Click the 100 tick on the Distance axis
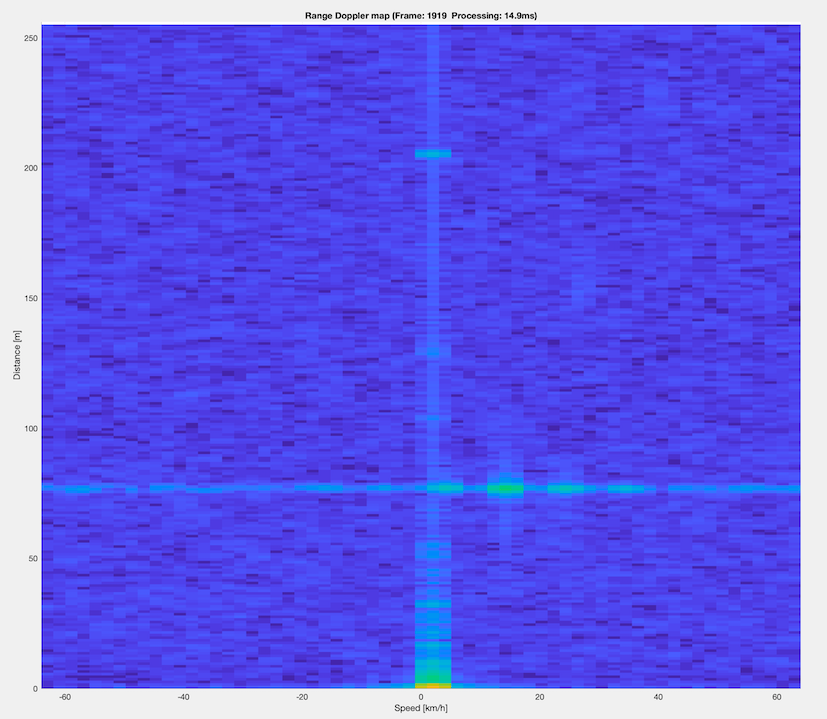 (31, 429)
